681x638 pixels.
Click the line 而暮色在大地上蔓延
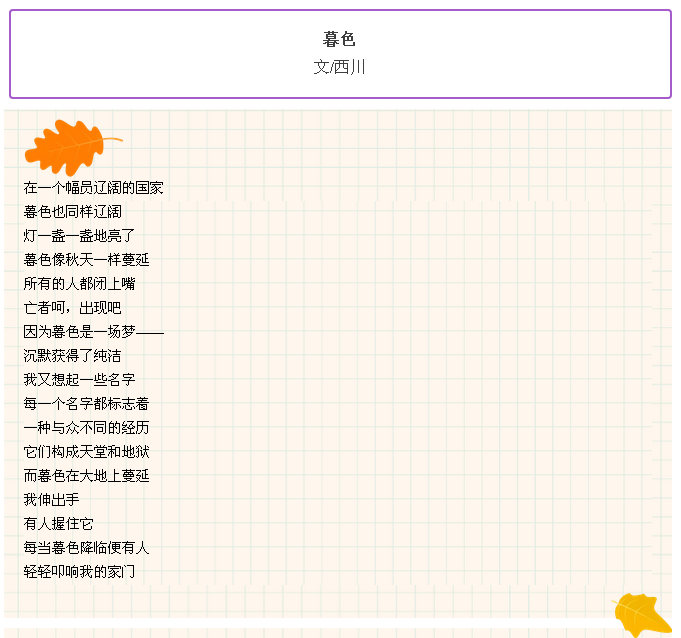click(86, 476)
